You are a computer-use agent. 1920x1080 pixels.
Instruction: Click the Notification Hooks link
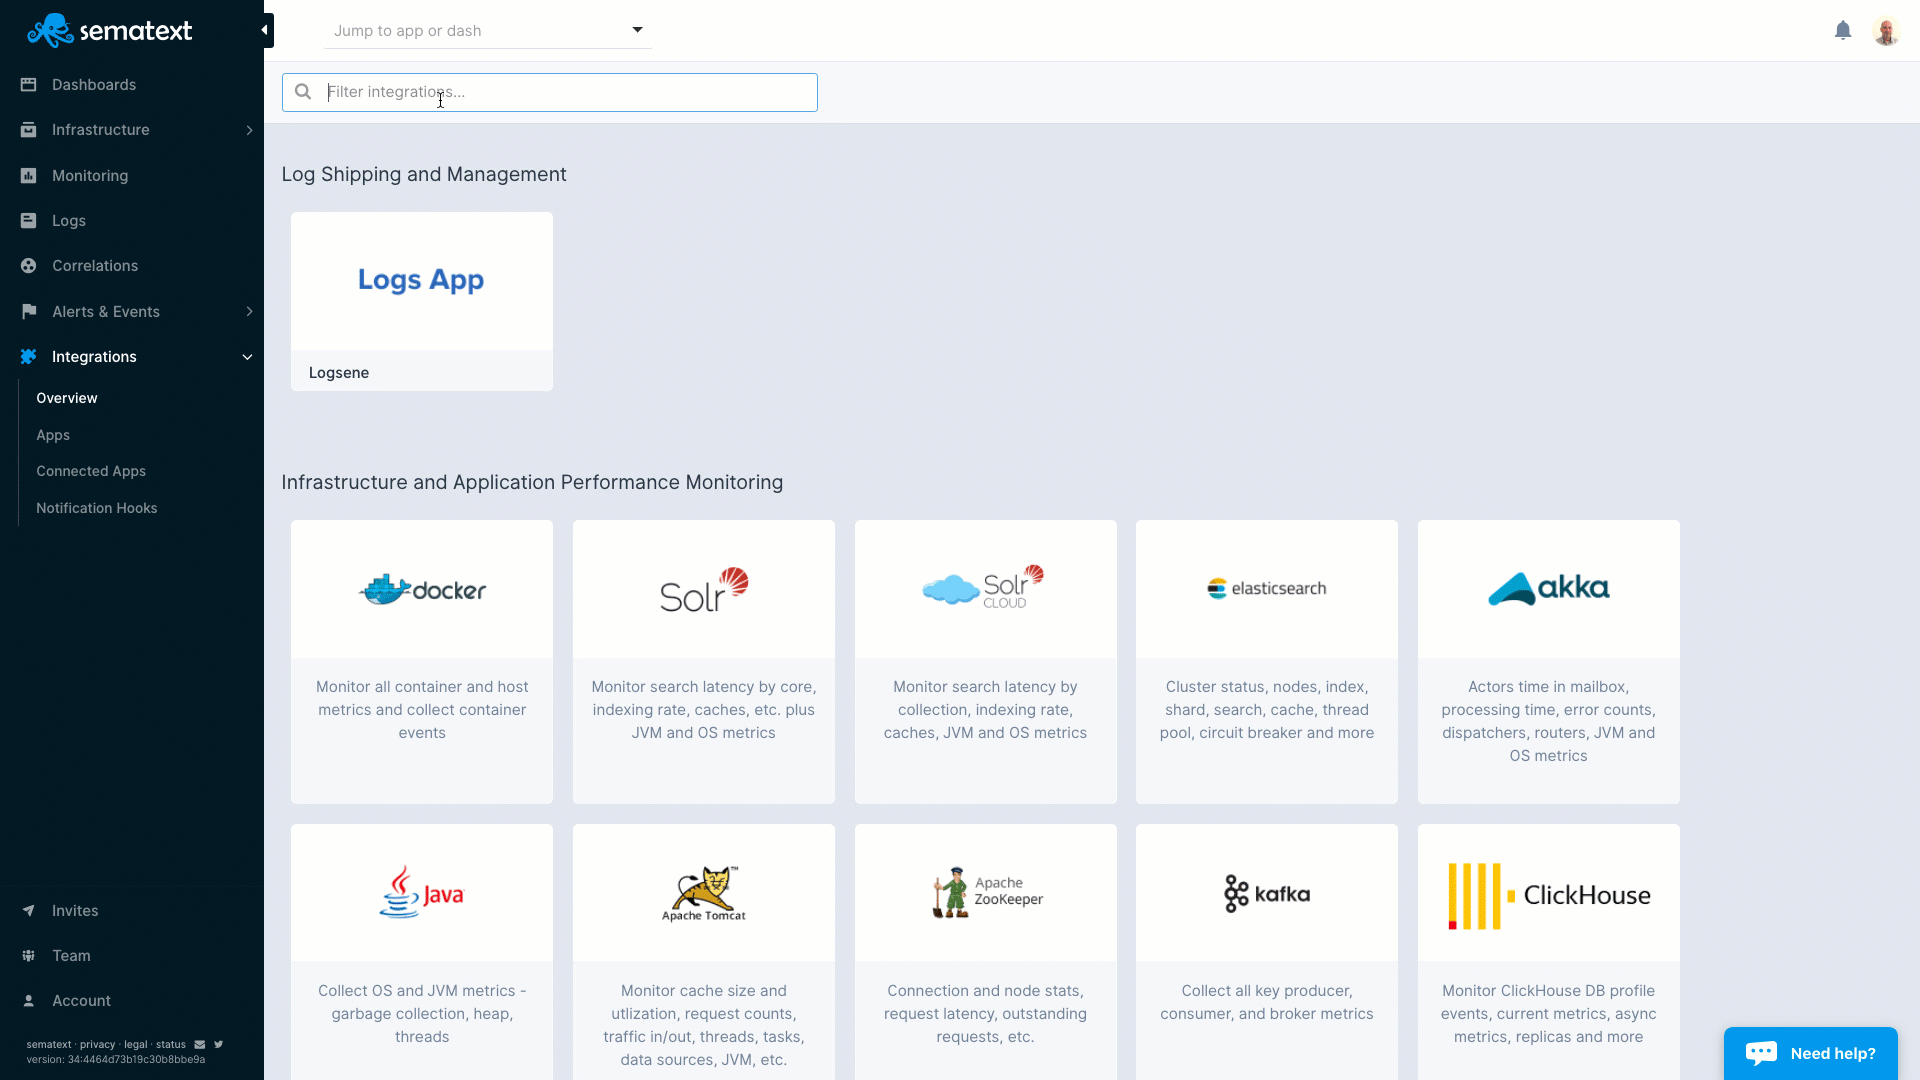tap(96, 506)
